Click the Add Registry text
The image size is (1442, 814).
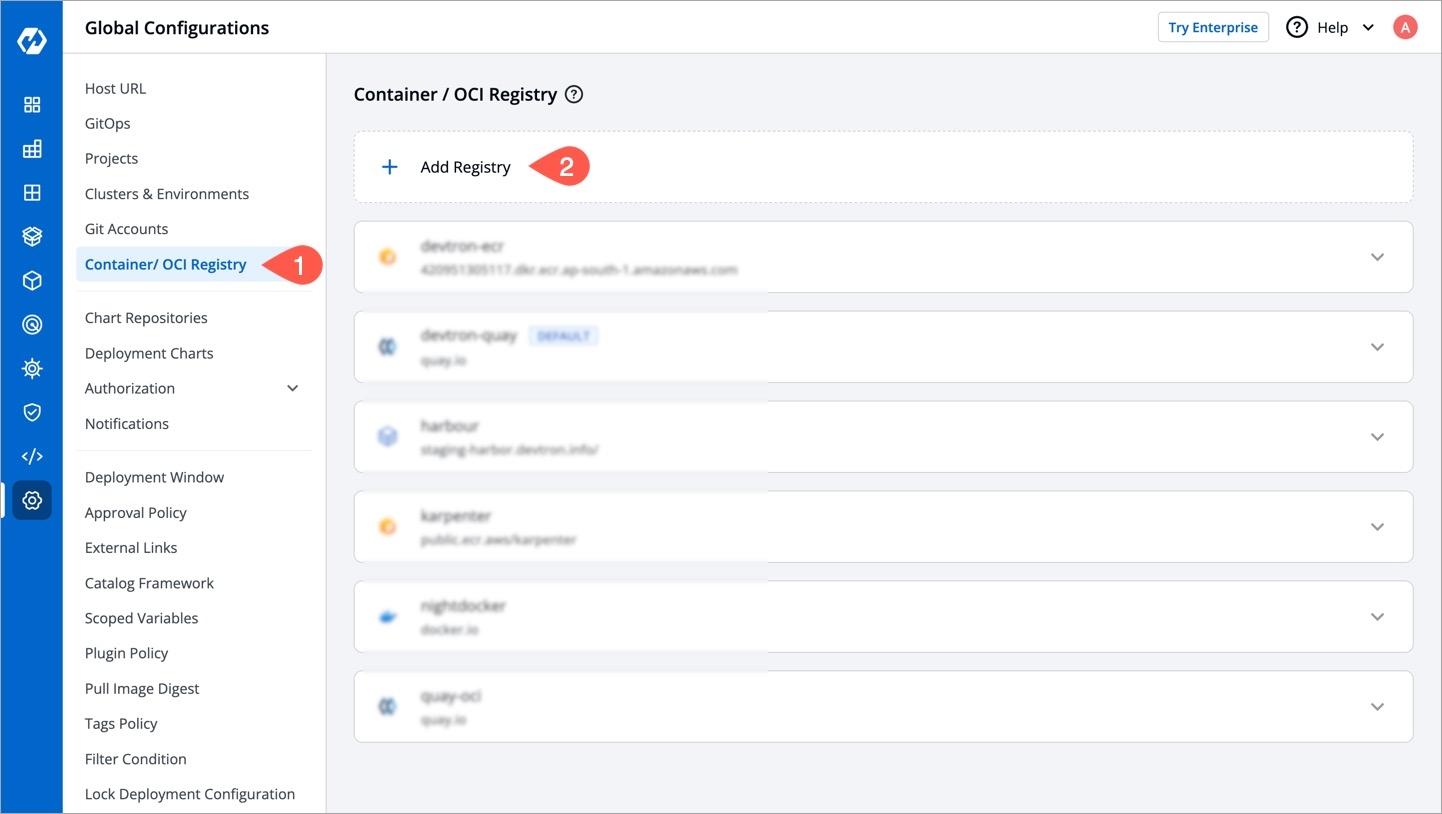(465, 167)
